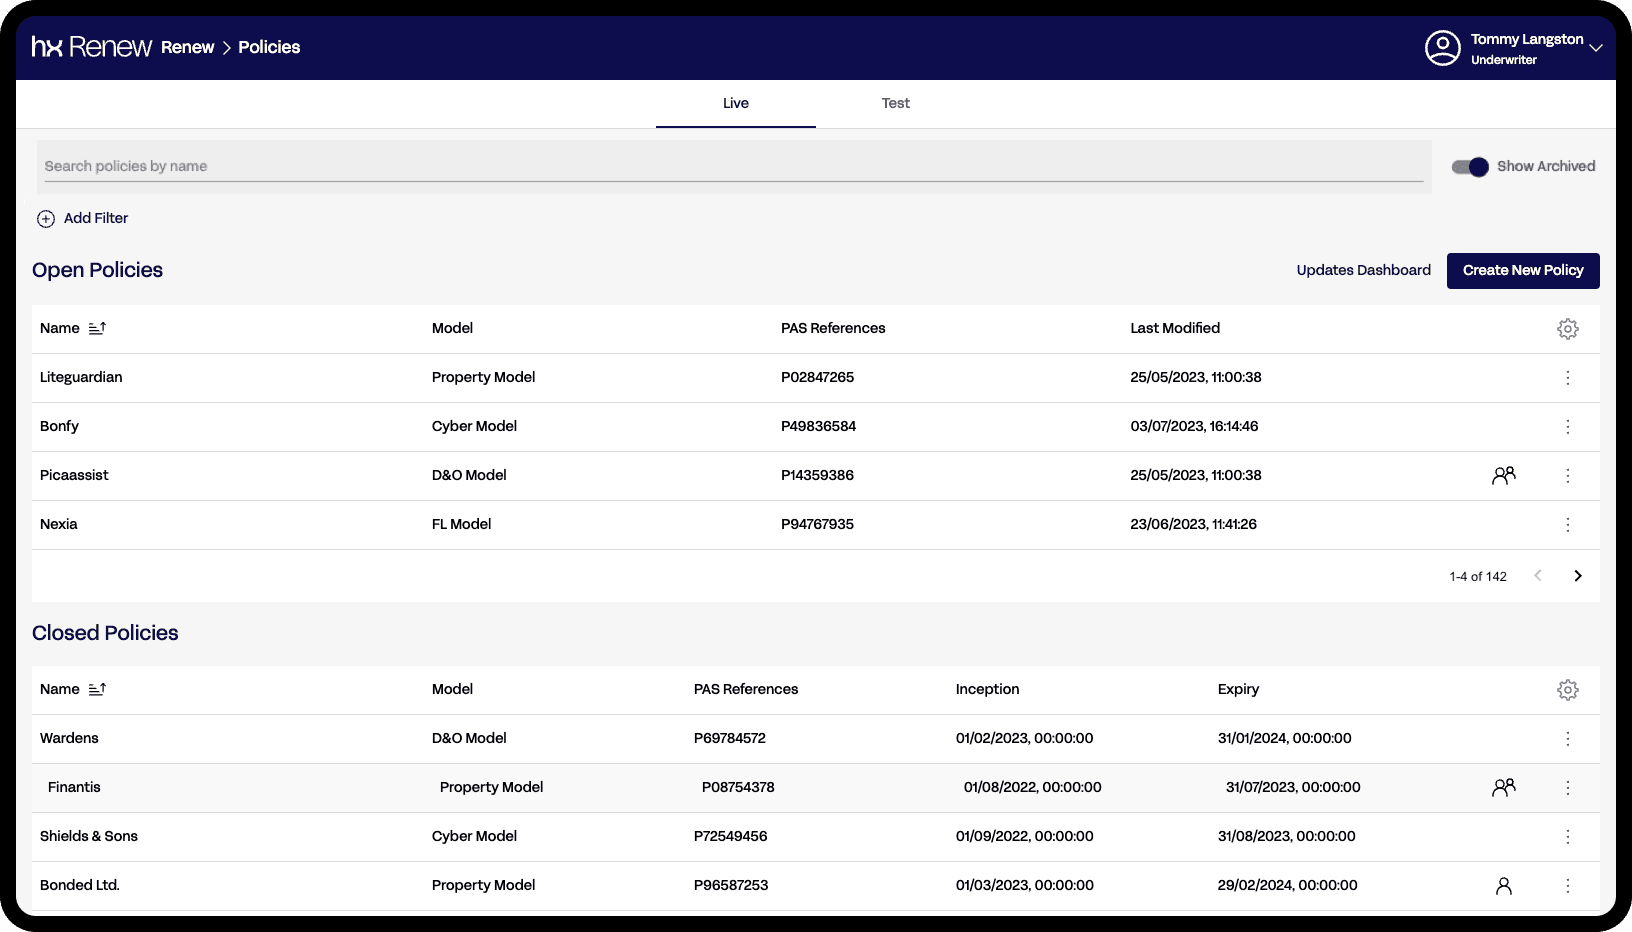1632x932 pixels.
Task: Open the Open Policies table settings gear
Action: (1568, 329)
